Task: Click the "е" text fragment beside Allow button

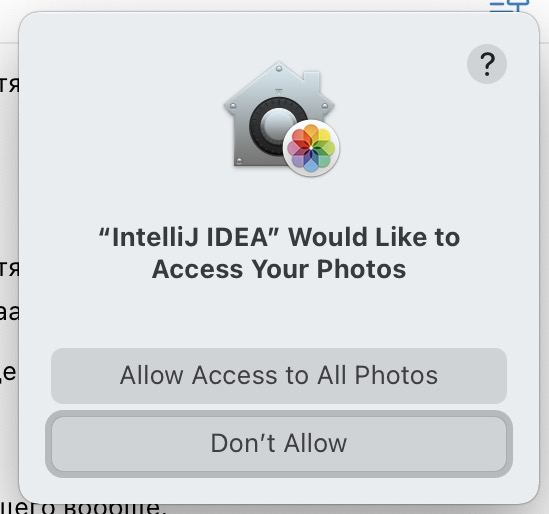Action: coord(8,373)
